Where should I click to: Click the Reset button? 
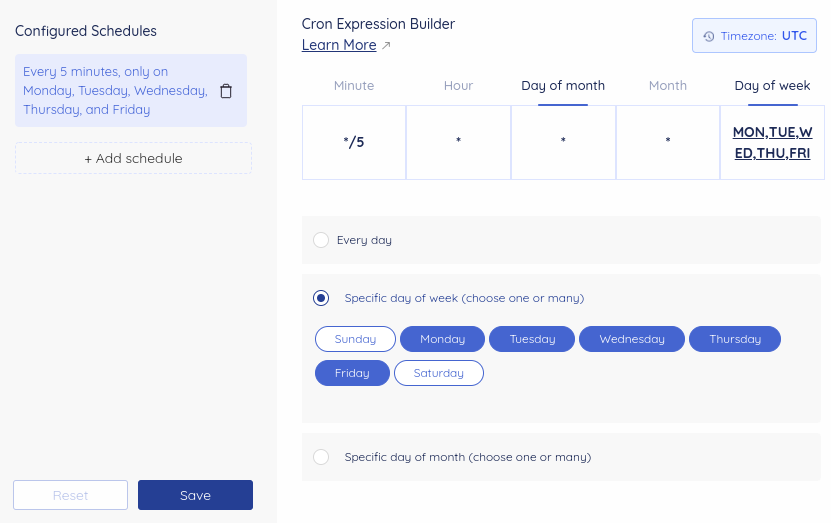[x=70, y=495]
